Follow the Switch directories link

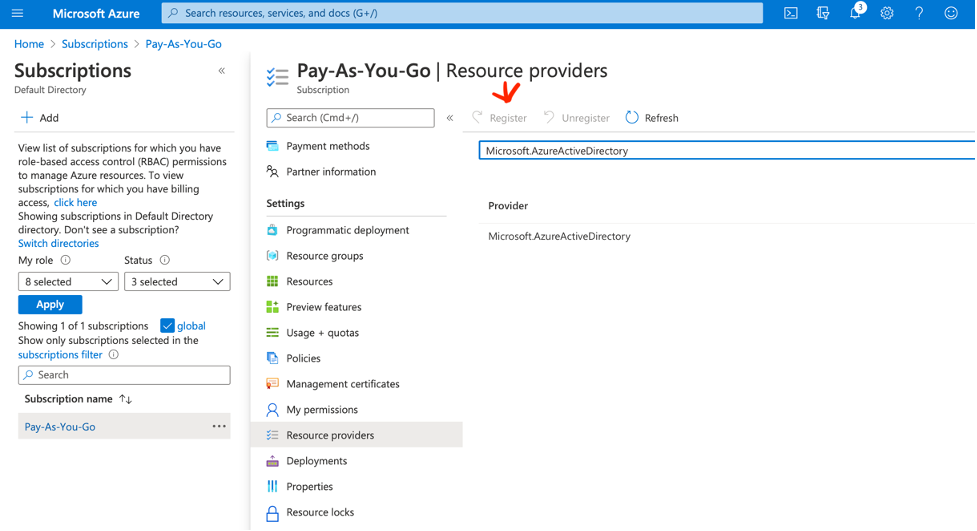point(58,243)
